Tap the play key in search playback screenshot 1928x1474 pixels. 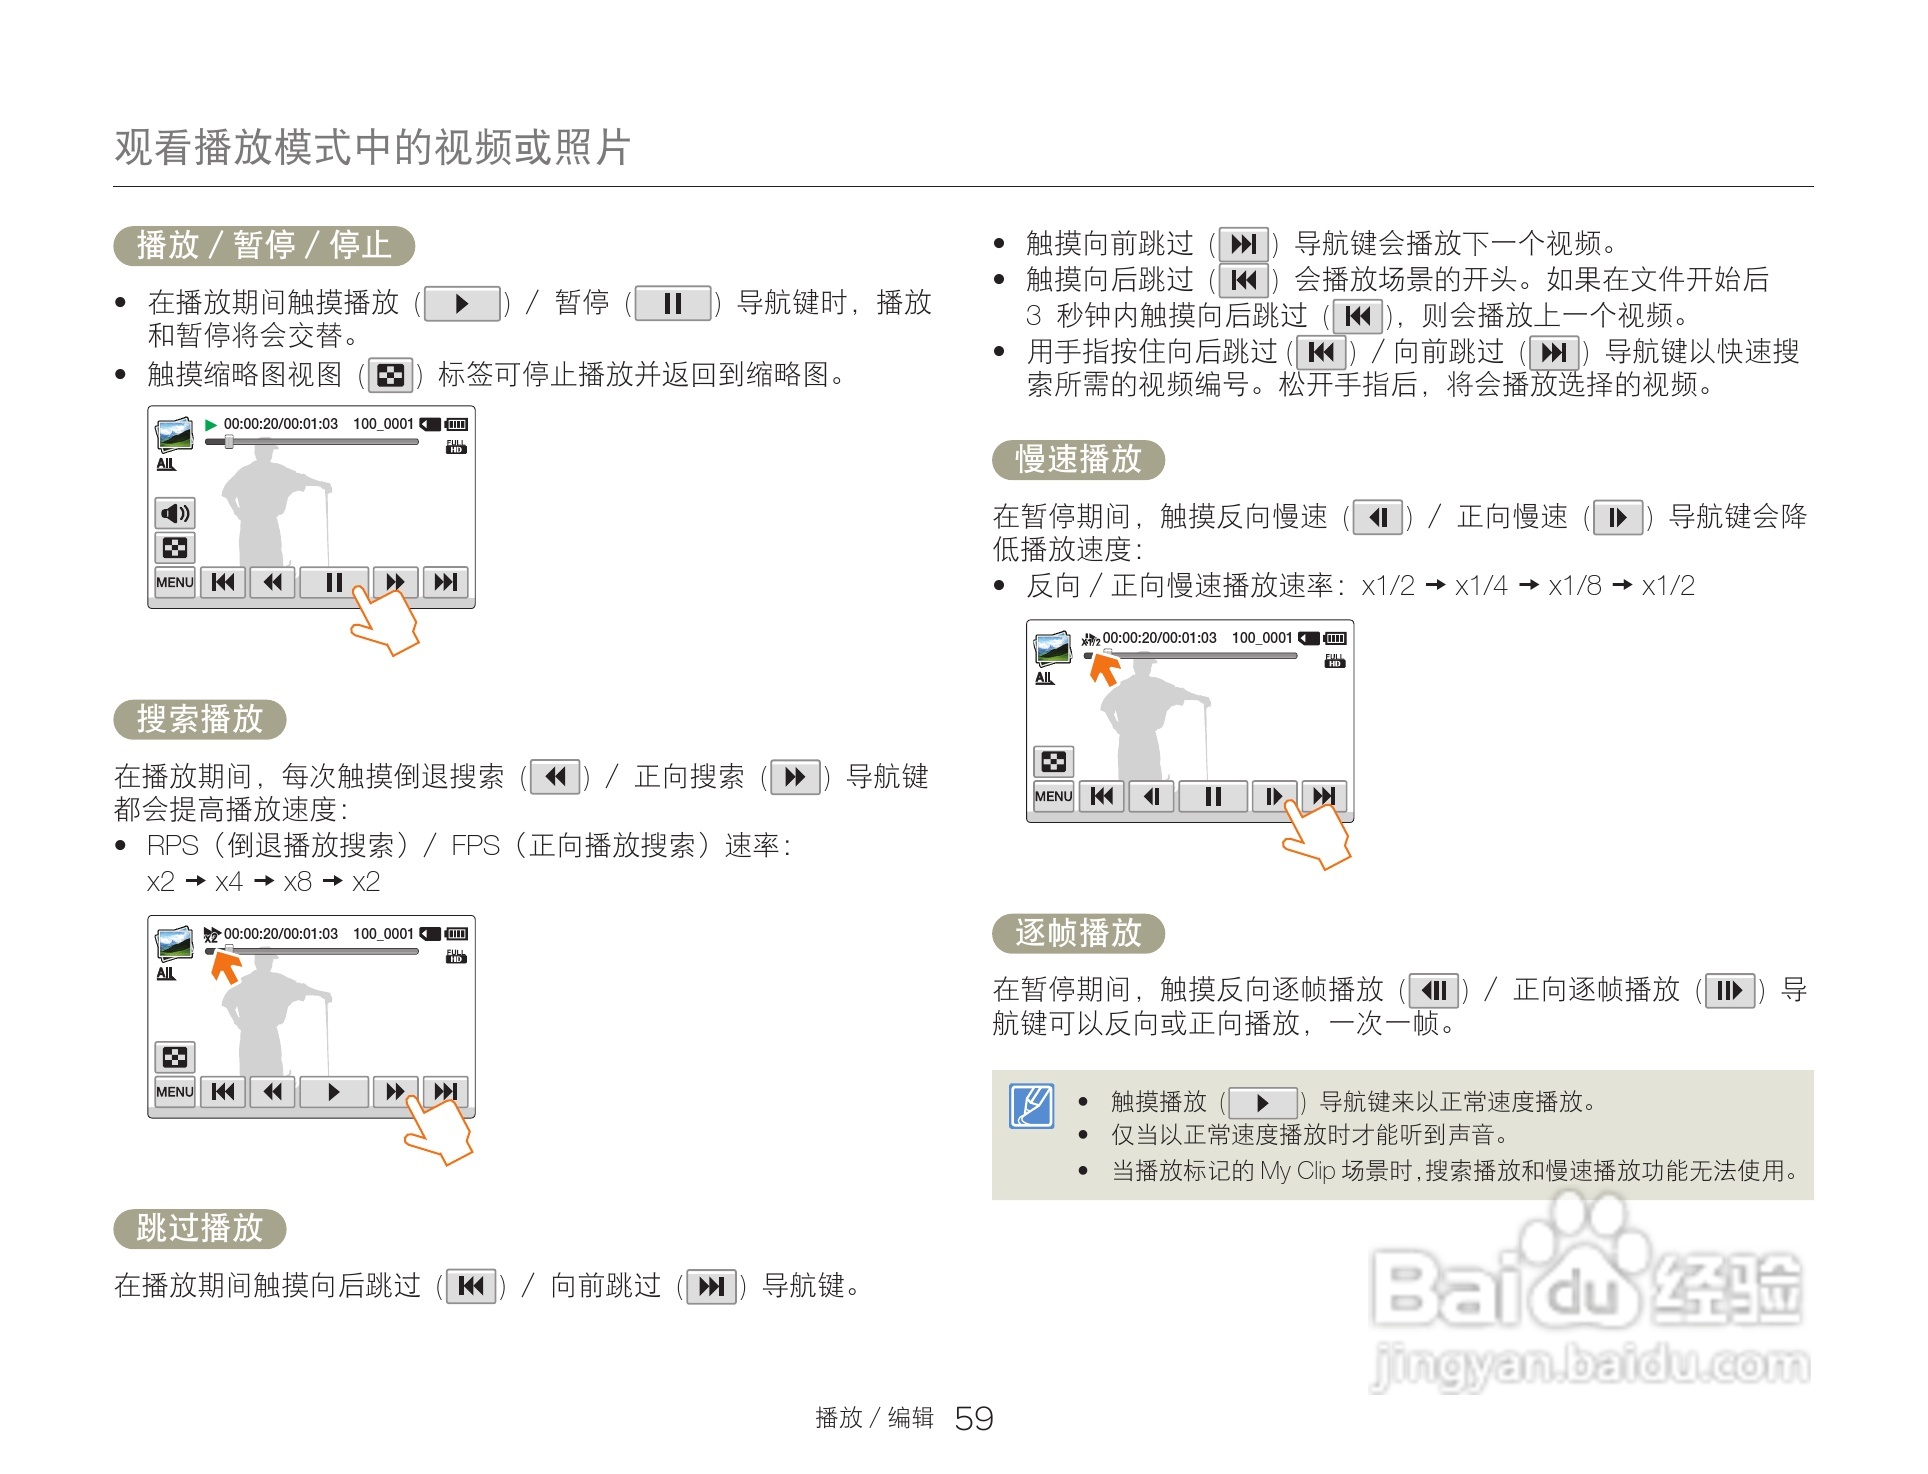pyautogui.click(x=334, y=1090)
